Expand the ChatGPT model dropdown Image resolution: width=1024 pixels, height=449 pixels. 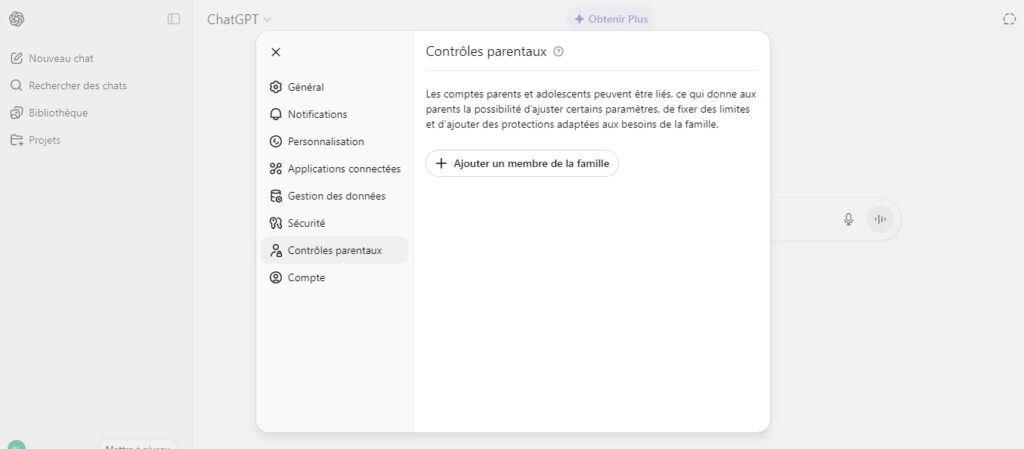pyautogui.click(x=240, y=19)
